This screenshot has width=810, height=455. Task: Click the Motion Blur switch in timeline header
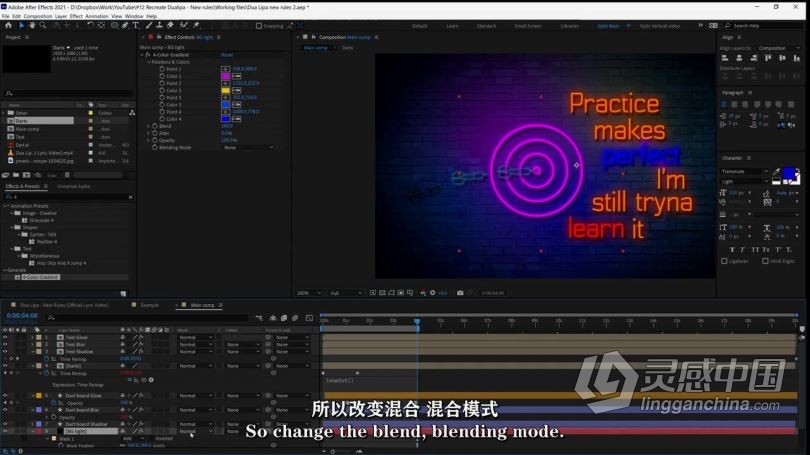[295, 318]
